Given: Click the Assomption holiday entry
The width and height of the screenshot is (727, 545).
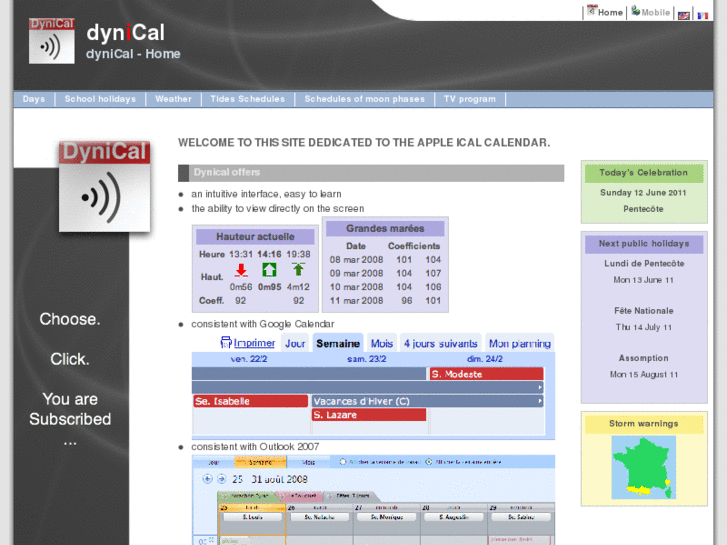Looking at the screenshot, I should 644,358.
